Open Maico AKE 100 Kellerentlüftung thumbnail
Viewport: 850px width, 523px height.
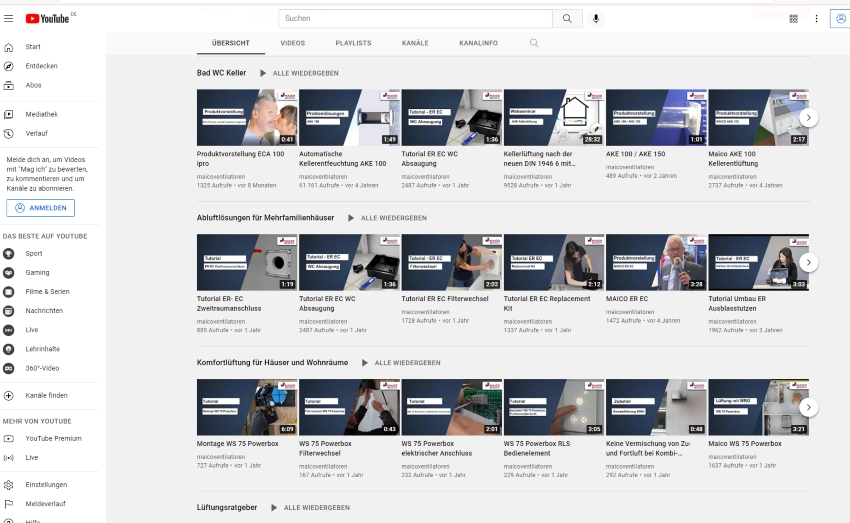click(x=758, y=117)
